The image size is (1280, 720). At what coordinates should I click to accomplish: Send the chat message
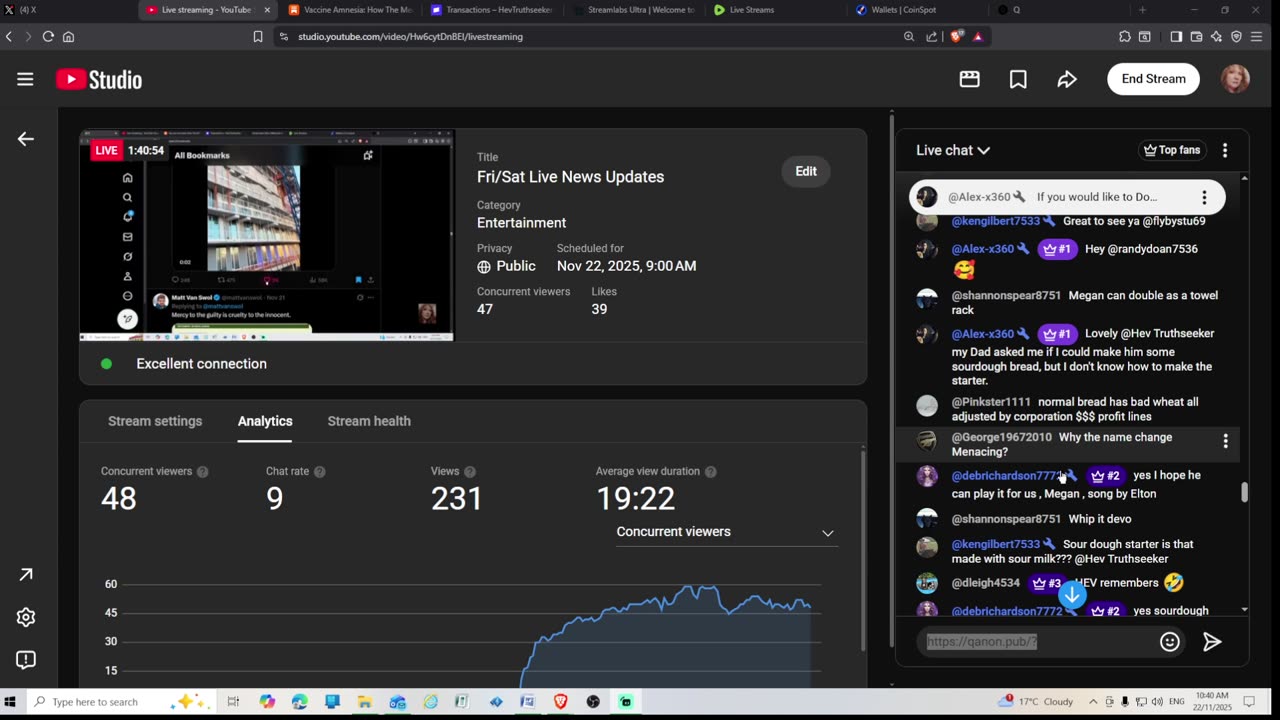1212,642
